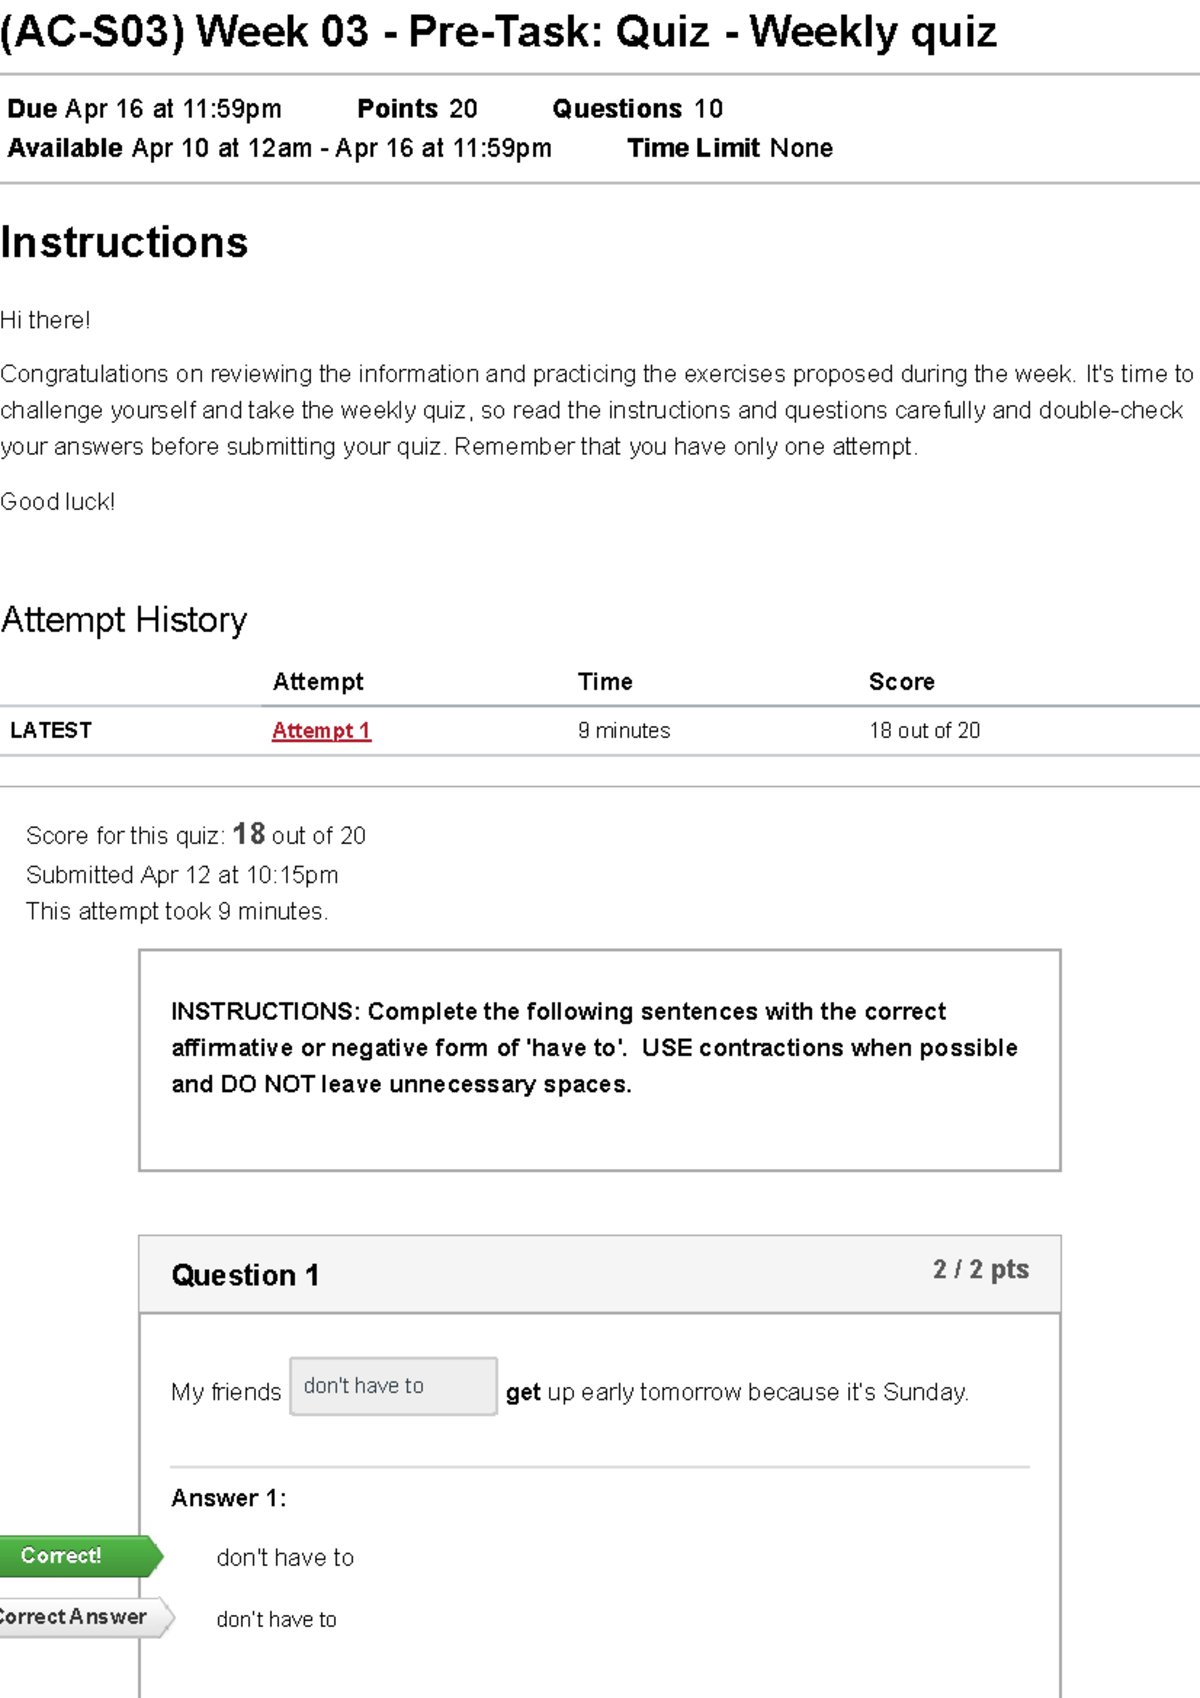Click the Question 1 header
Screen dimensions: 1200x1698
245,1275
